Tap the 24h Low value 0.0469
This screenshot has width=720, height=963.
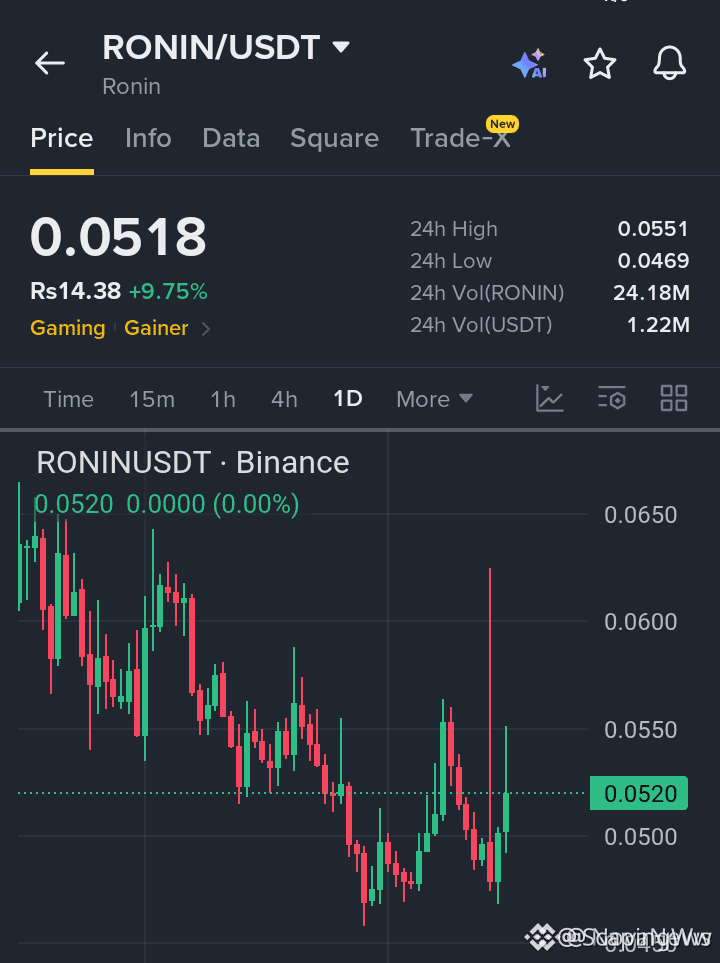pyautogui.click(x=653, y=261)
